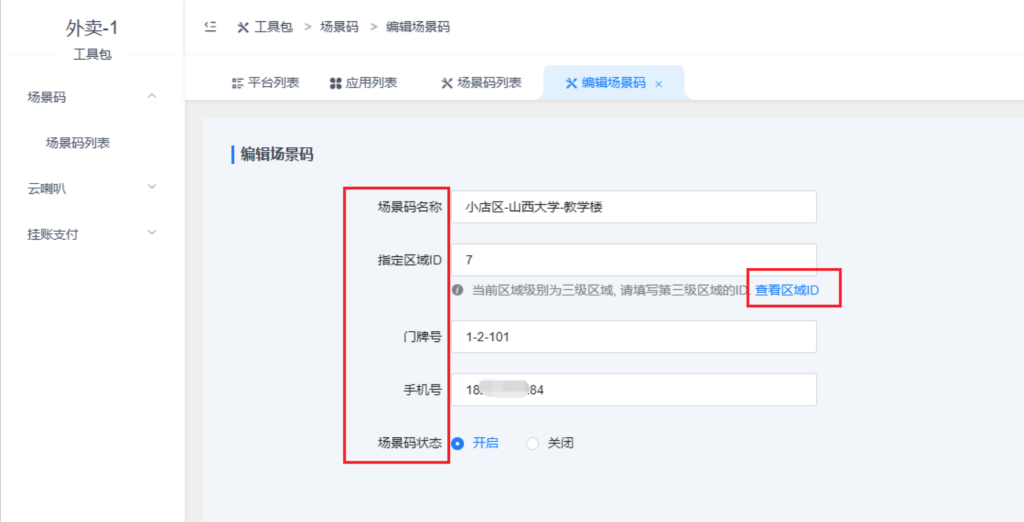Focus the 场景码名称 input field

tap(634, 207)
